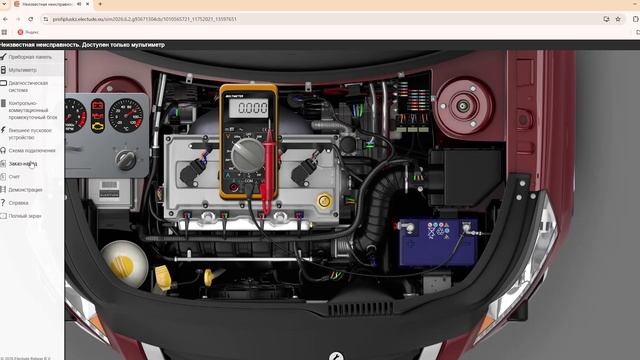Focus the browser address bar URL
Viewport: 640px width, 360px height.
tap(144, 19)
